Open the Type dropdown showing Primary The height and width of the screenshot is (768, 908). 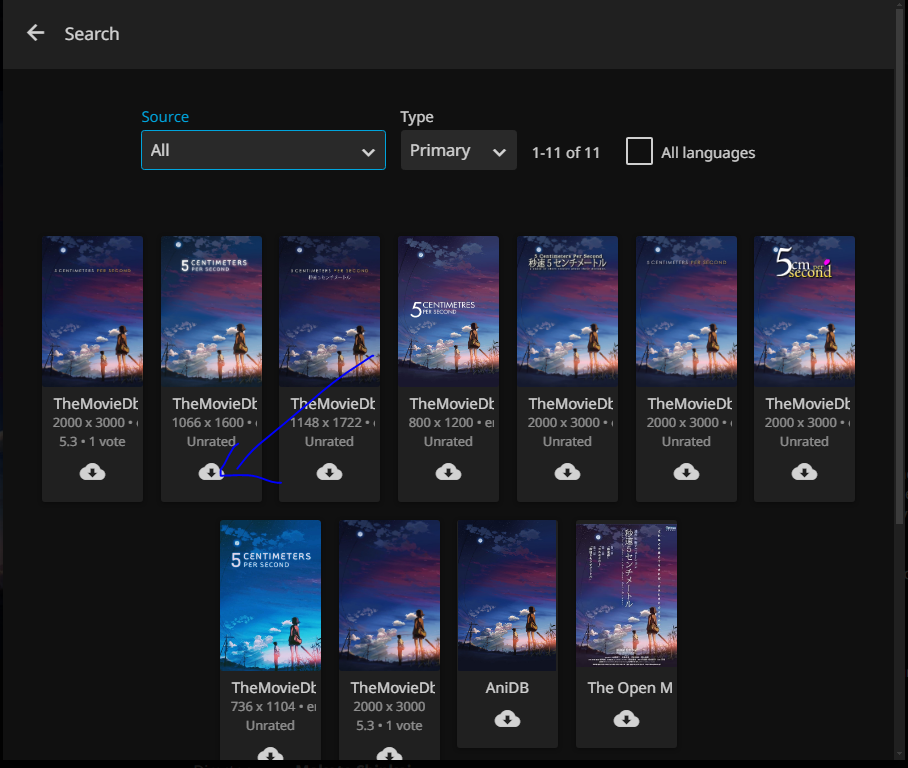pyautogui.click(x=458, y=150)
